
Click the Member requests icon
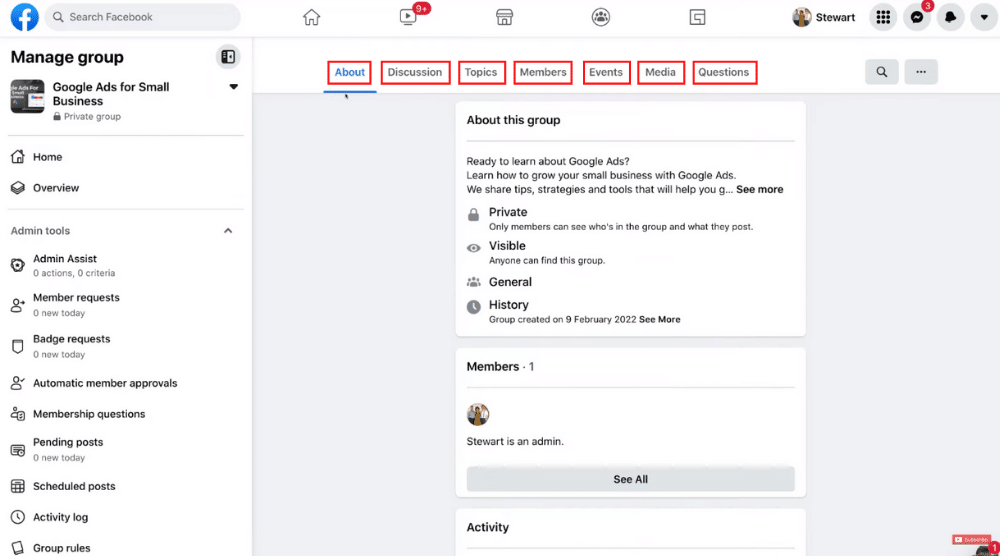(18, 305)
